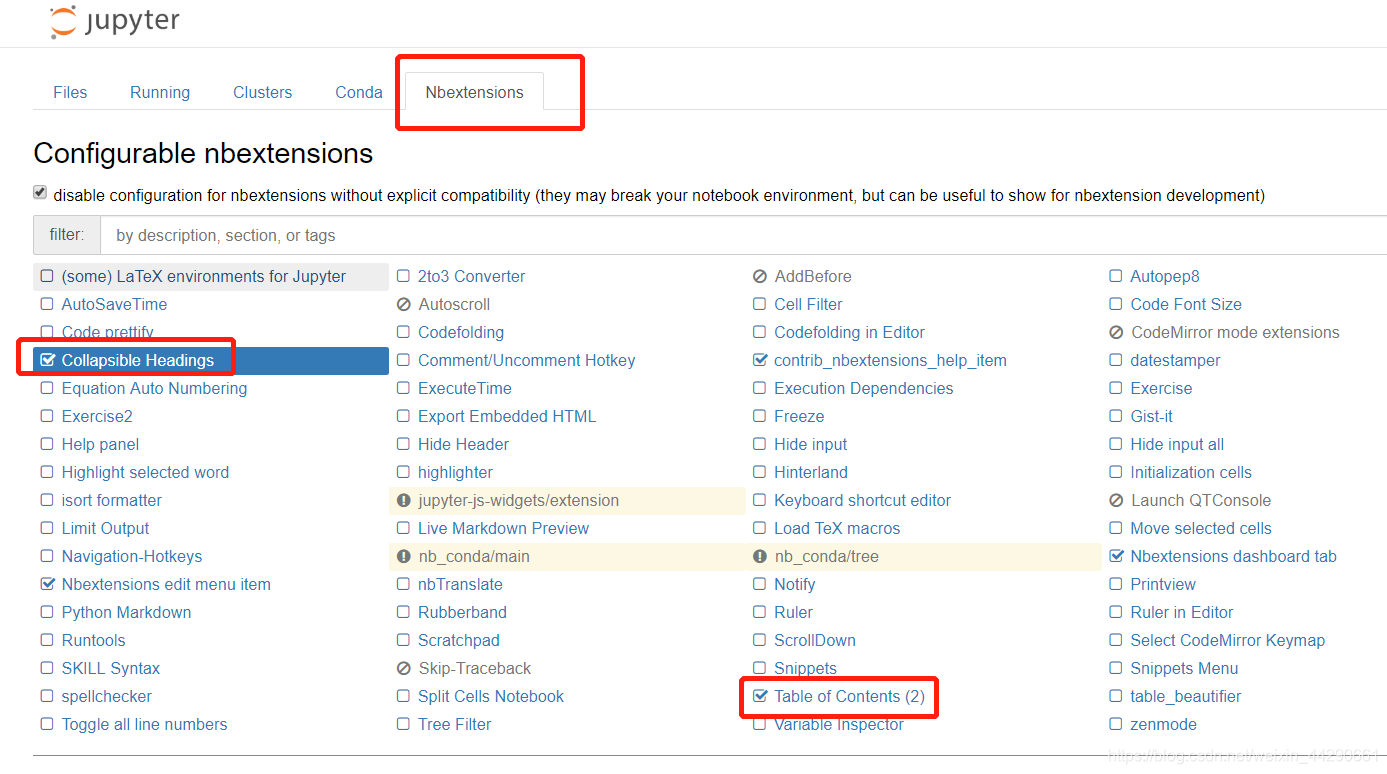
Task: Uncheck the Collapsible Headings checkbox
Action: pyautogui.click(x=47, y=360)
